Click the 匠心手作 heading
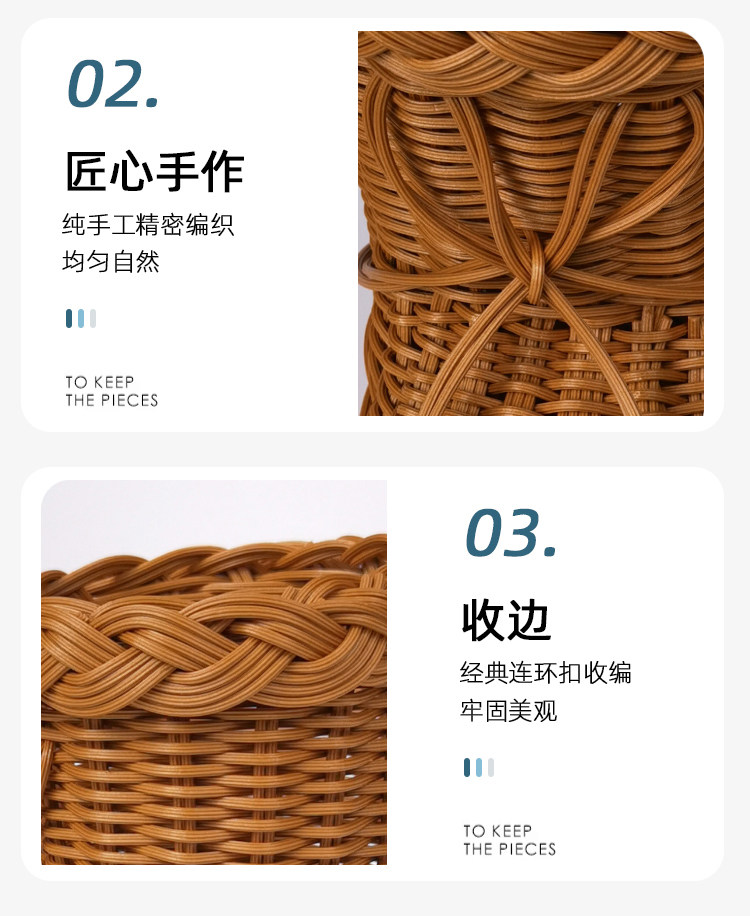Screen dimensions: 750x916 tap(154, 172)
